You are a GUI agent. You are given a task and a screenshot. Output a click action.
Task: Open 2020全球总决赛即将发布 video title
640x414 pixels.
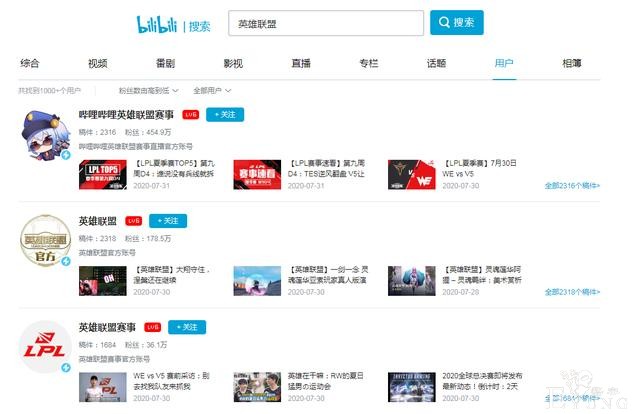coord(482,381)
